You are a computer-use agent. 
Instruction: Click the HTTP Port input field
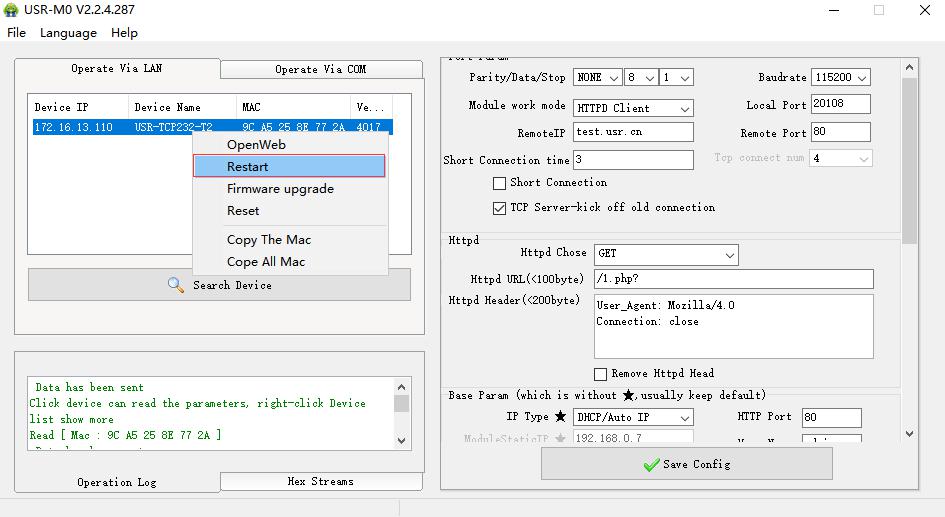pyautogui.click(x=832, y=418)
